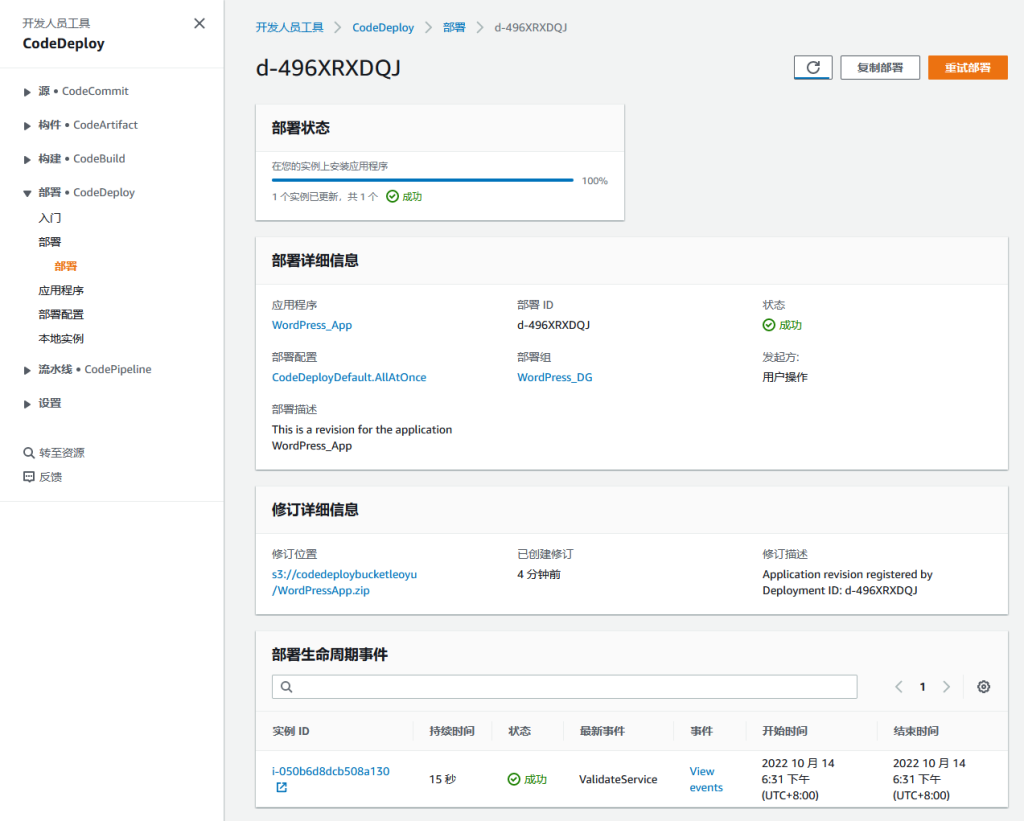Viewport: 1024px width, 821px height.
Task: Click the search magnifier icon for Go to resource
Action: point(29,453)
